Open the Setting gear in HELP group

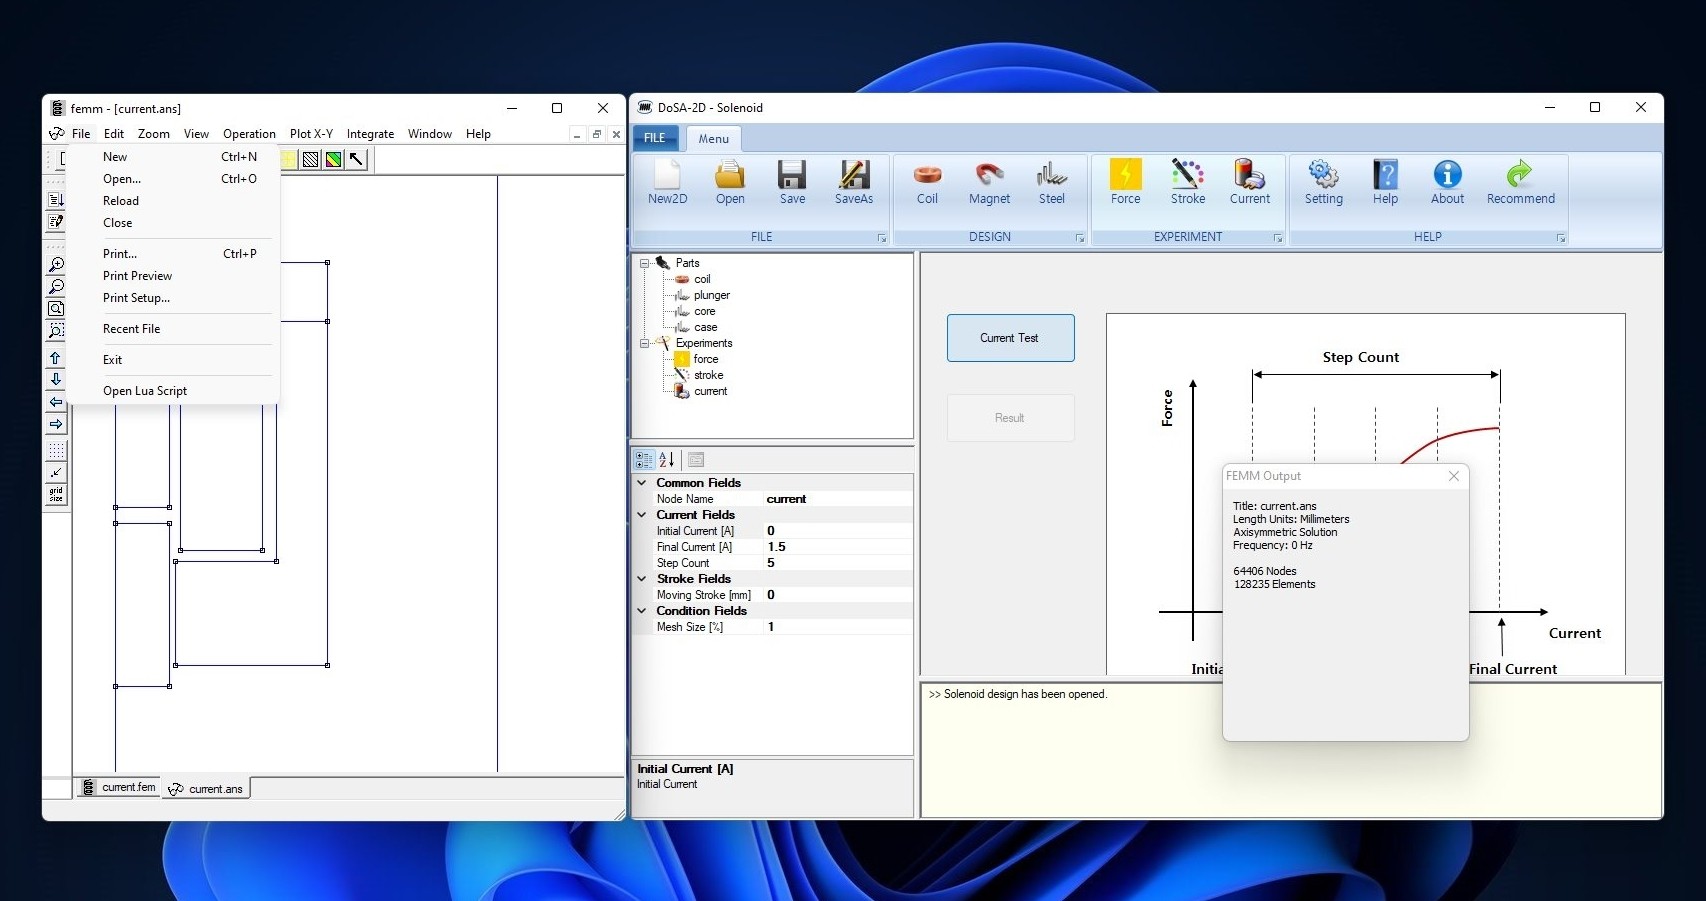pos(1323,182)
